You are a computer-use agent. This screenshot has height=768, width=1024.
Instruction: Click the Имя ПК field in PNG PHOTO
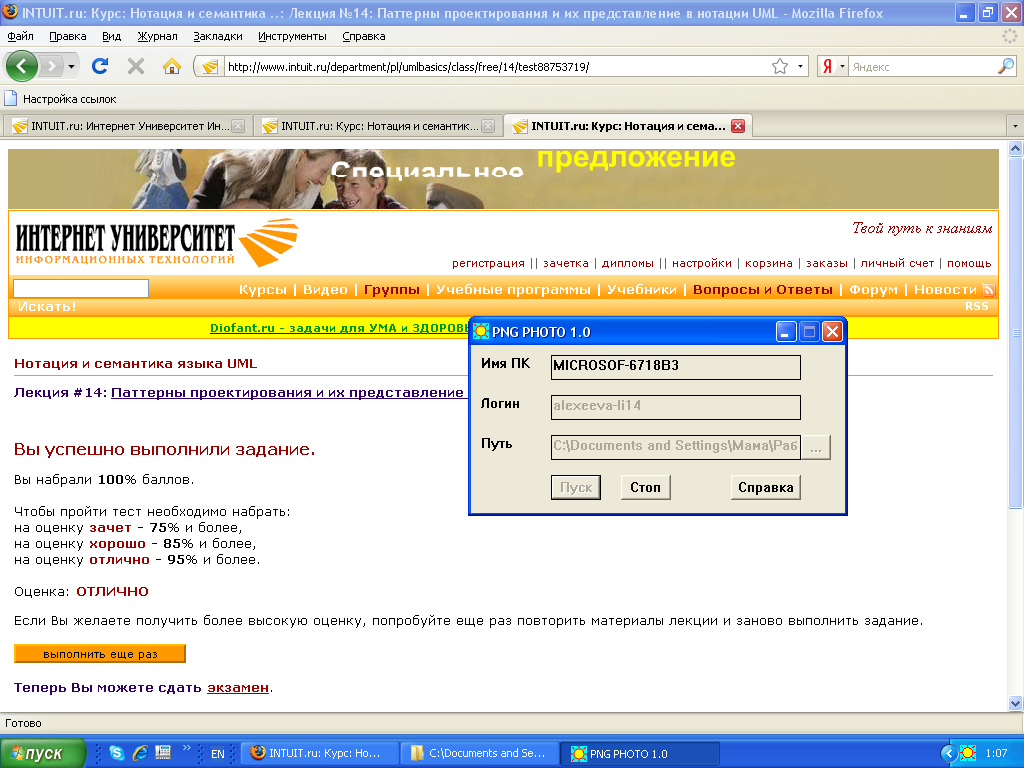pos(676,367)
